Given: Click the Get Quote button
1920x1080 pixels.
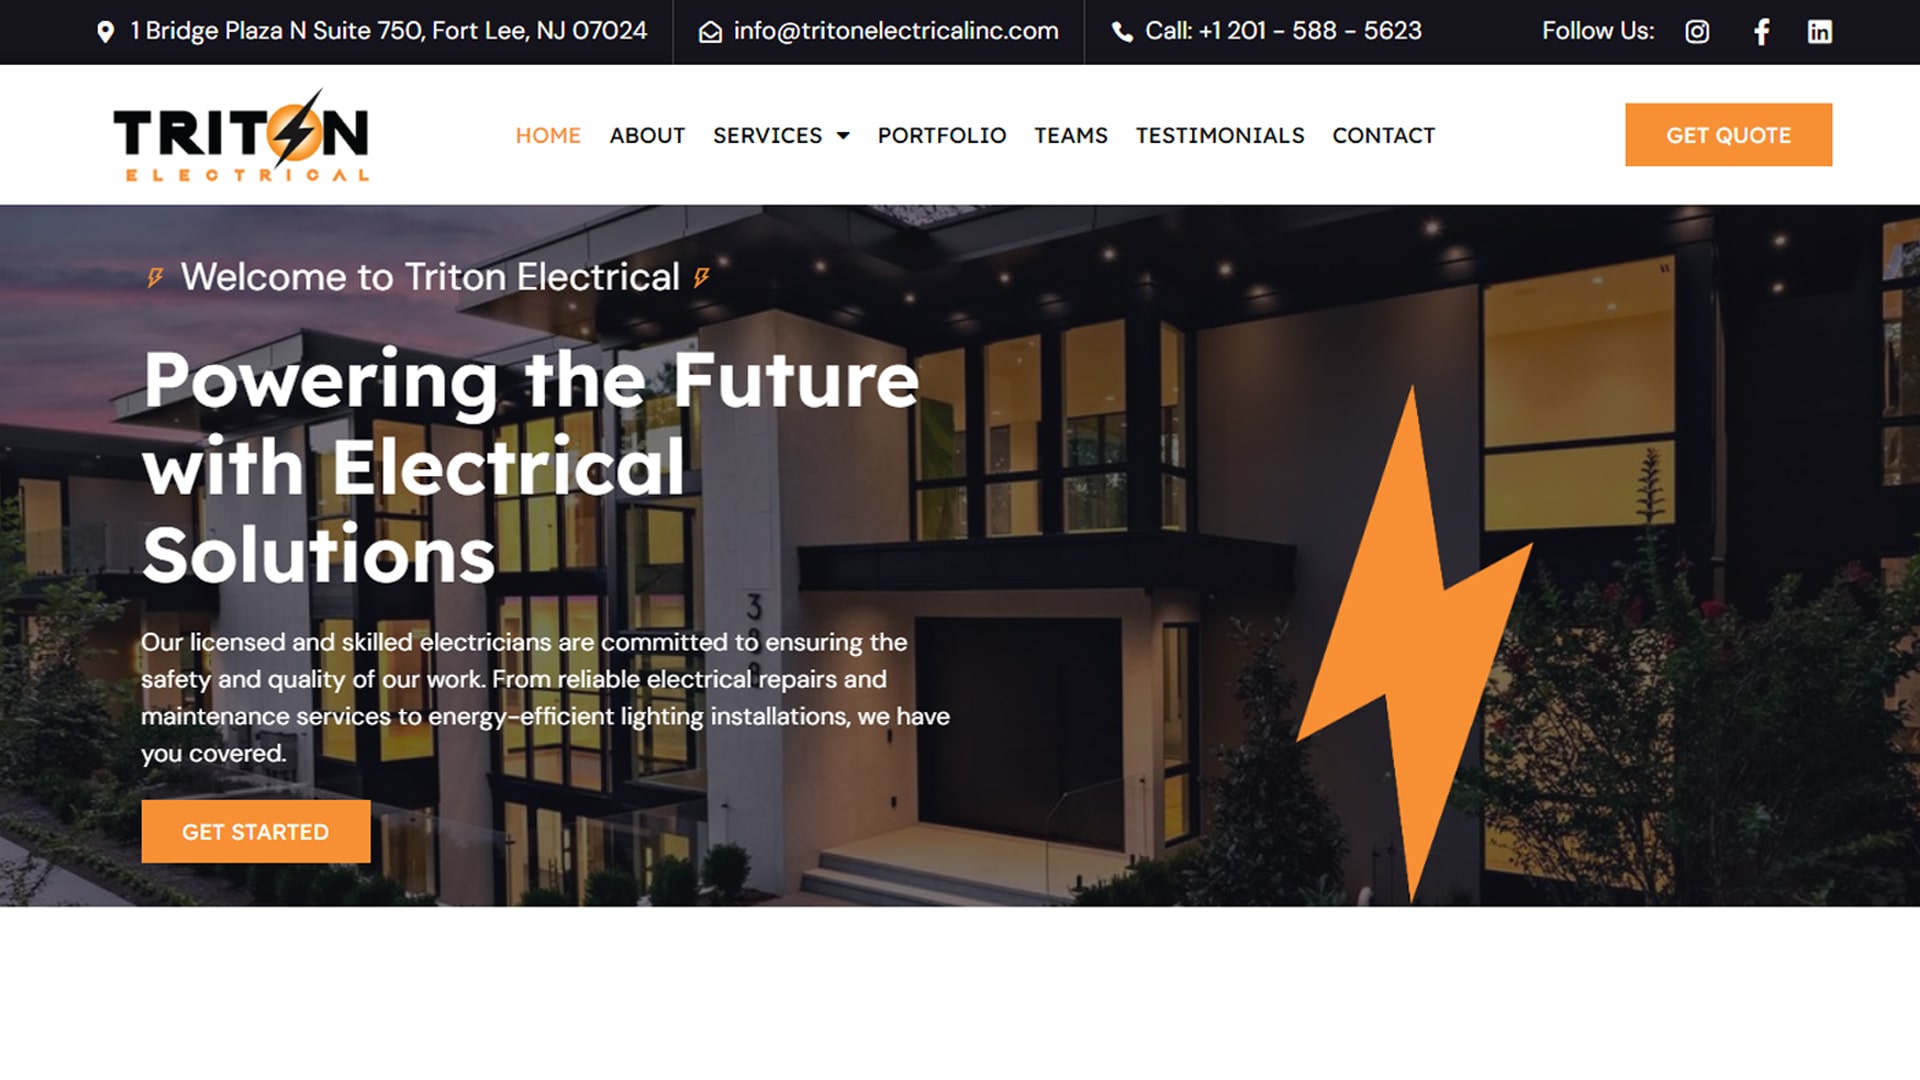Looking at the screenshot, I should pyautogui.click(x=1728, y=135).
